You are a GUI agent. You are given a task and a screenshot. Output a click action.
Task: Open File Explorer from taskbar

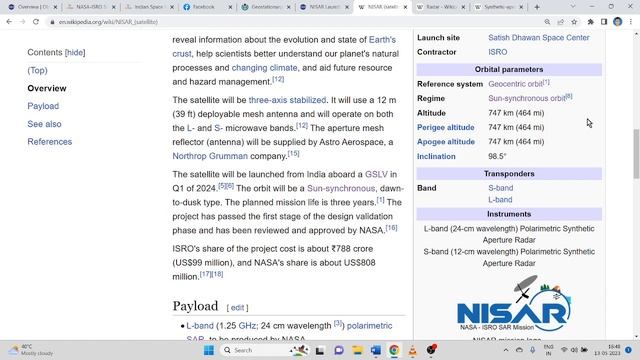358,350
